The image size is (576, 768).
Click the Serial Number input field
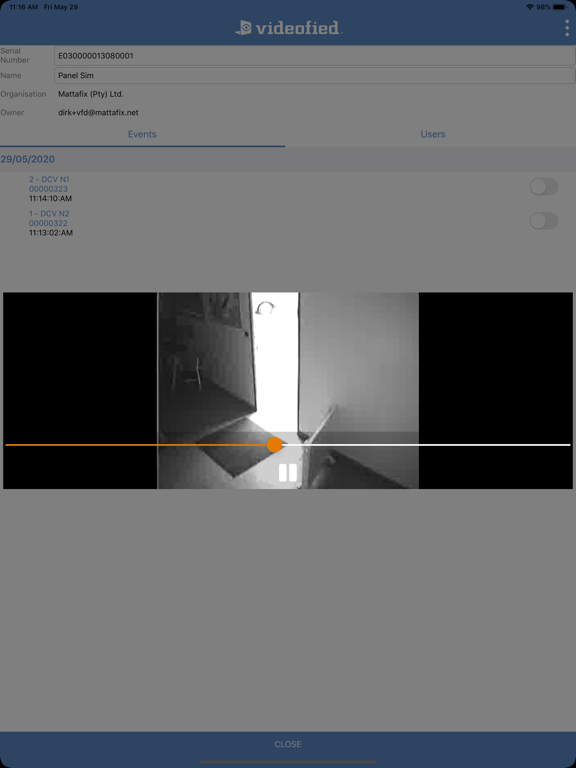click(314, 56)
